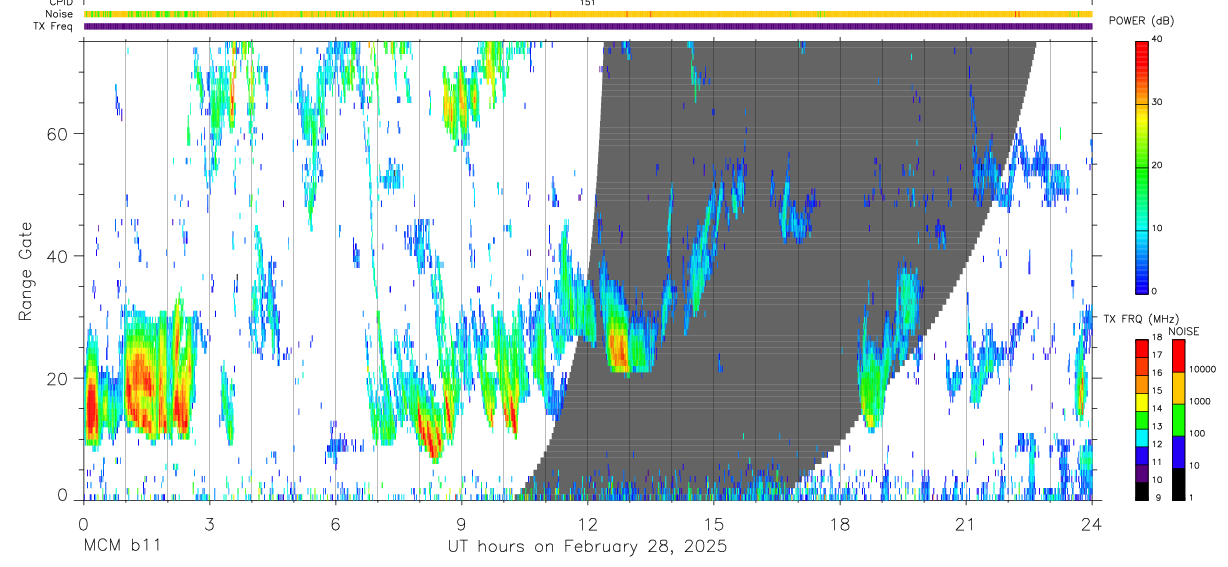The image size is (1228, 567).
Task: Click the 60 tick on Range Gate axis
Action: (x=59, y=133)
